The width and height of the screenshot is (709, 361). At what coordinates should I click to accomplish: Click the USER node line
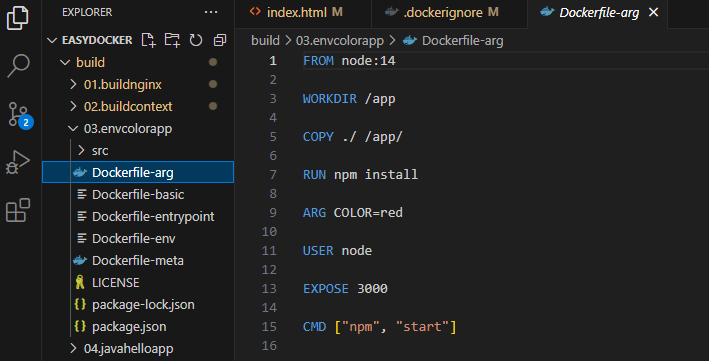click(x=337, y=251)
